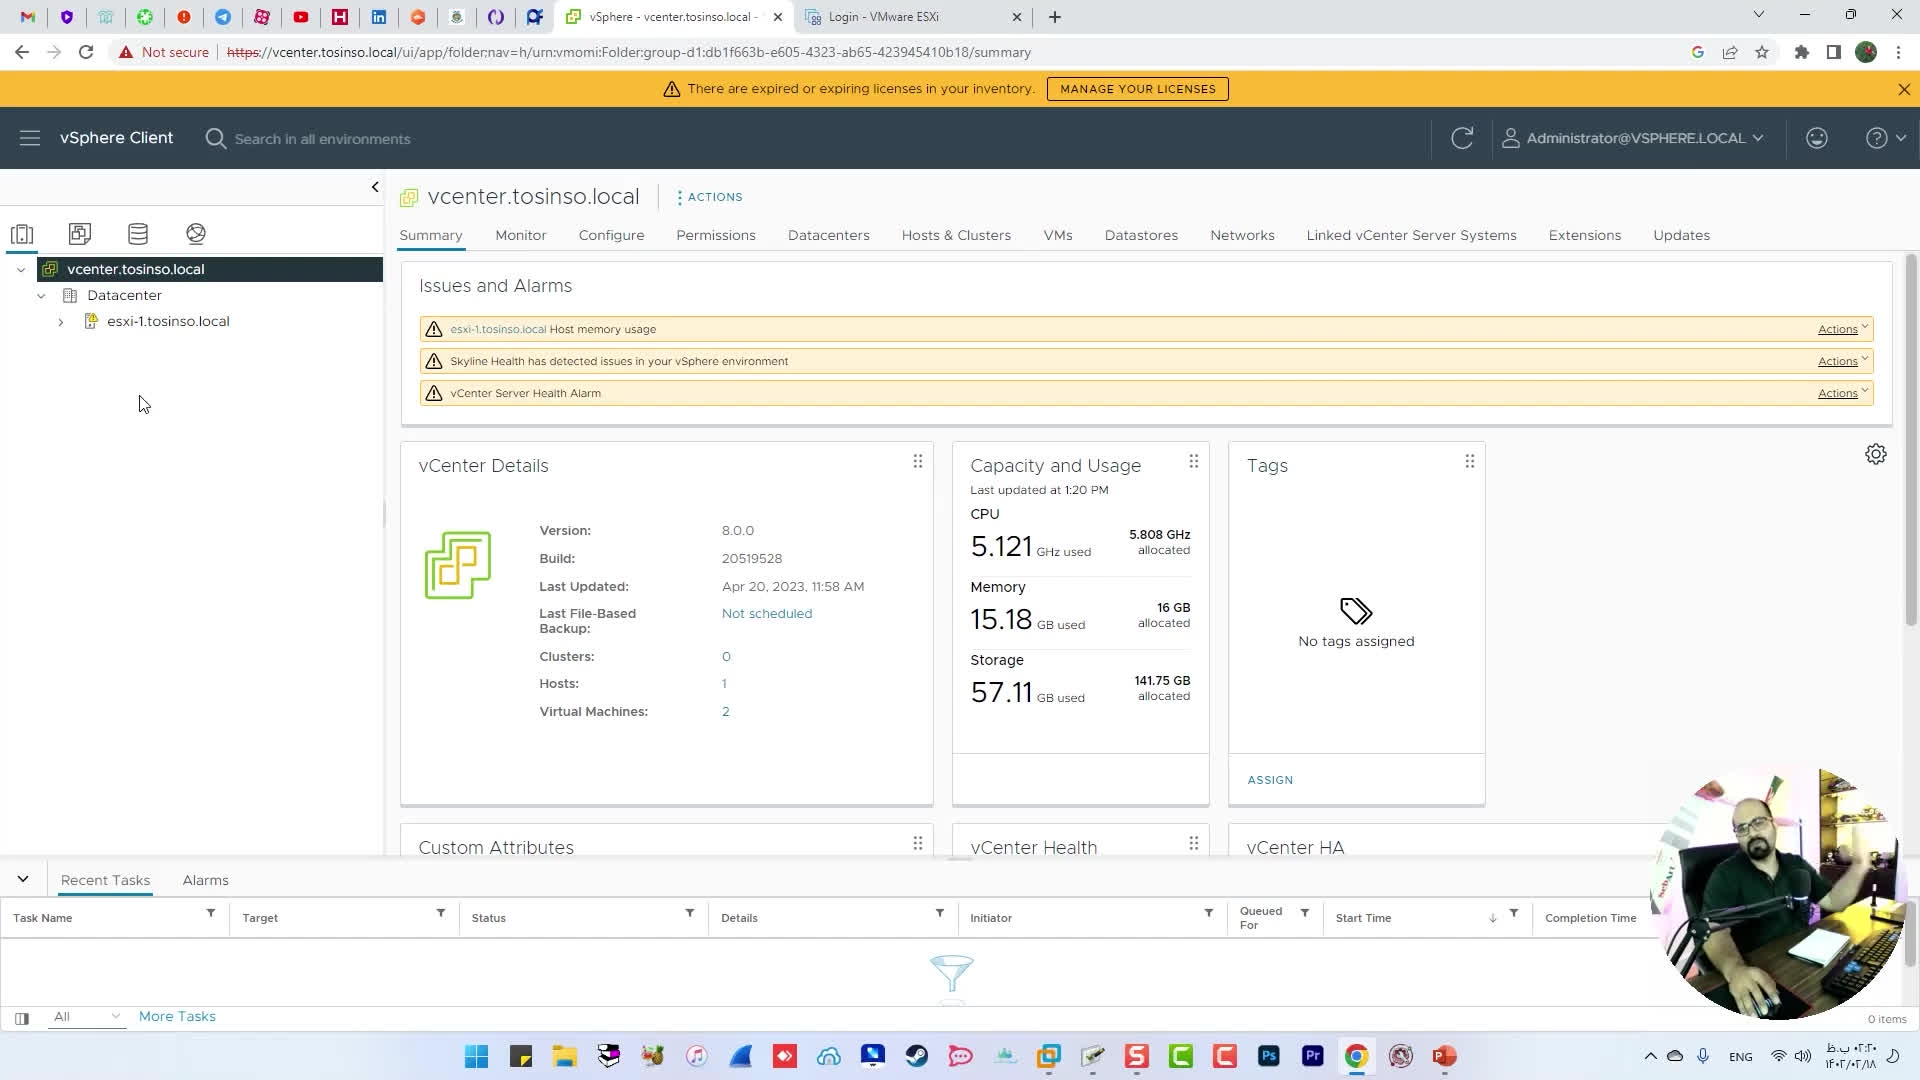Click More Tasks link
This screenshot has height=1080, width=1920.
(177, 1017)
